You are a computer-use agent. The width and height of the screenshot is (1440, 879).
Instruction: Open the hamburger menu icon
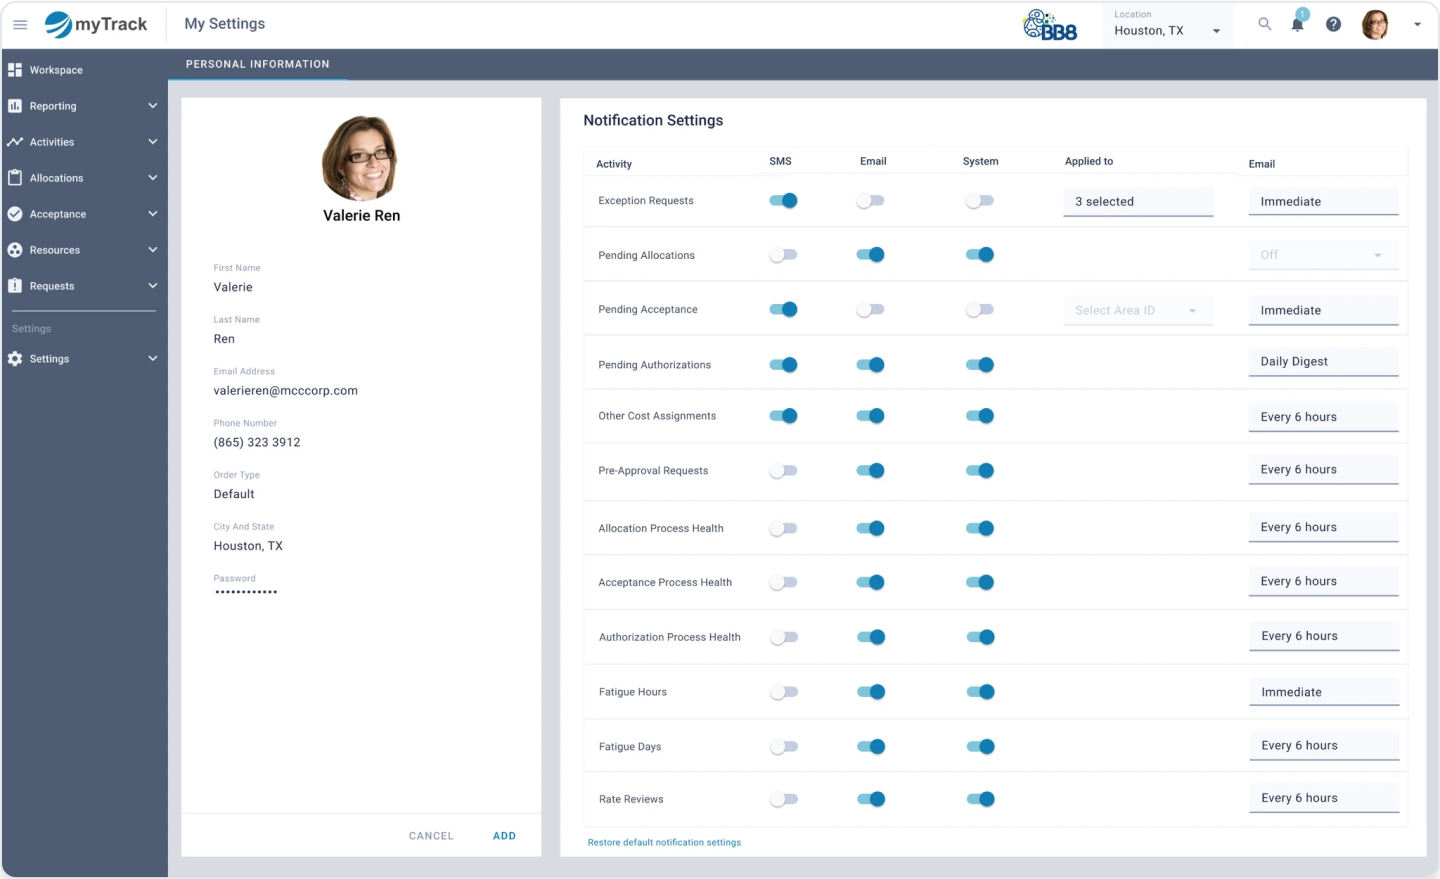(20, 24)
